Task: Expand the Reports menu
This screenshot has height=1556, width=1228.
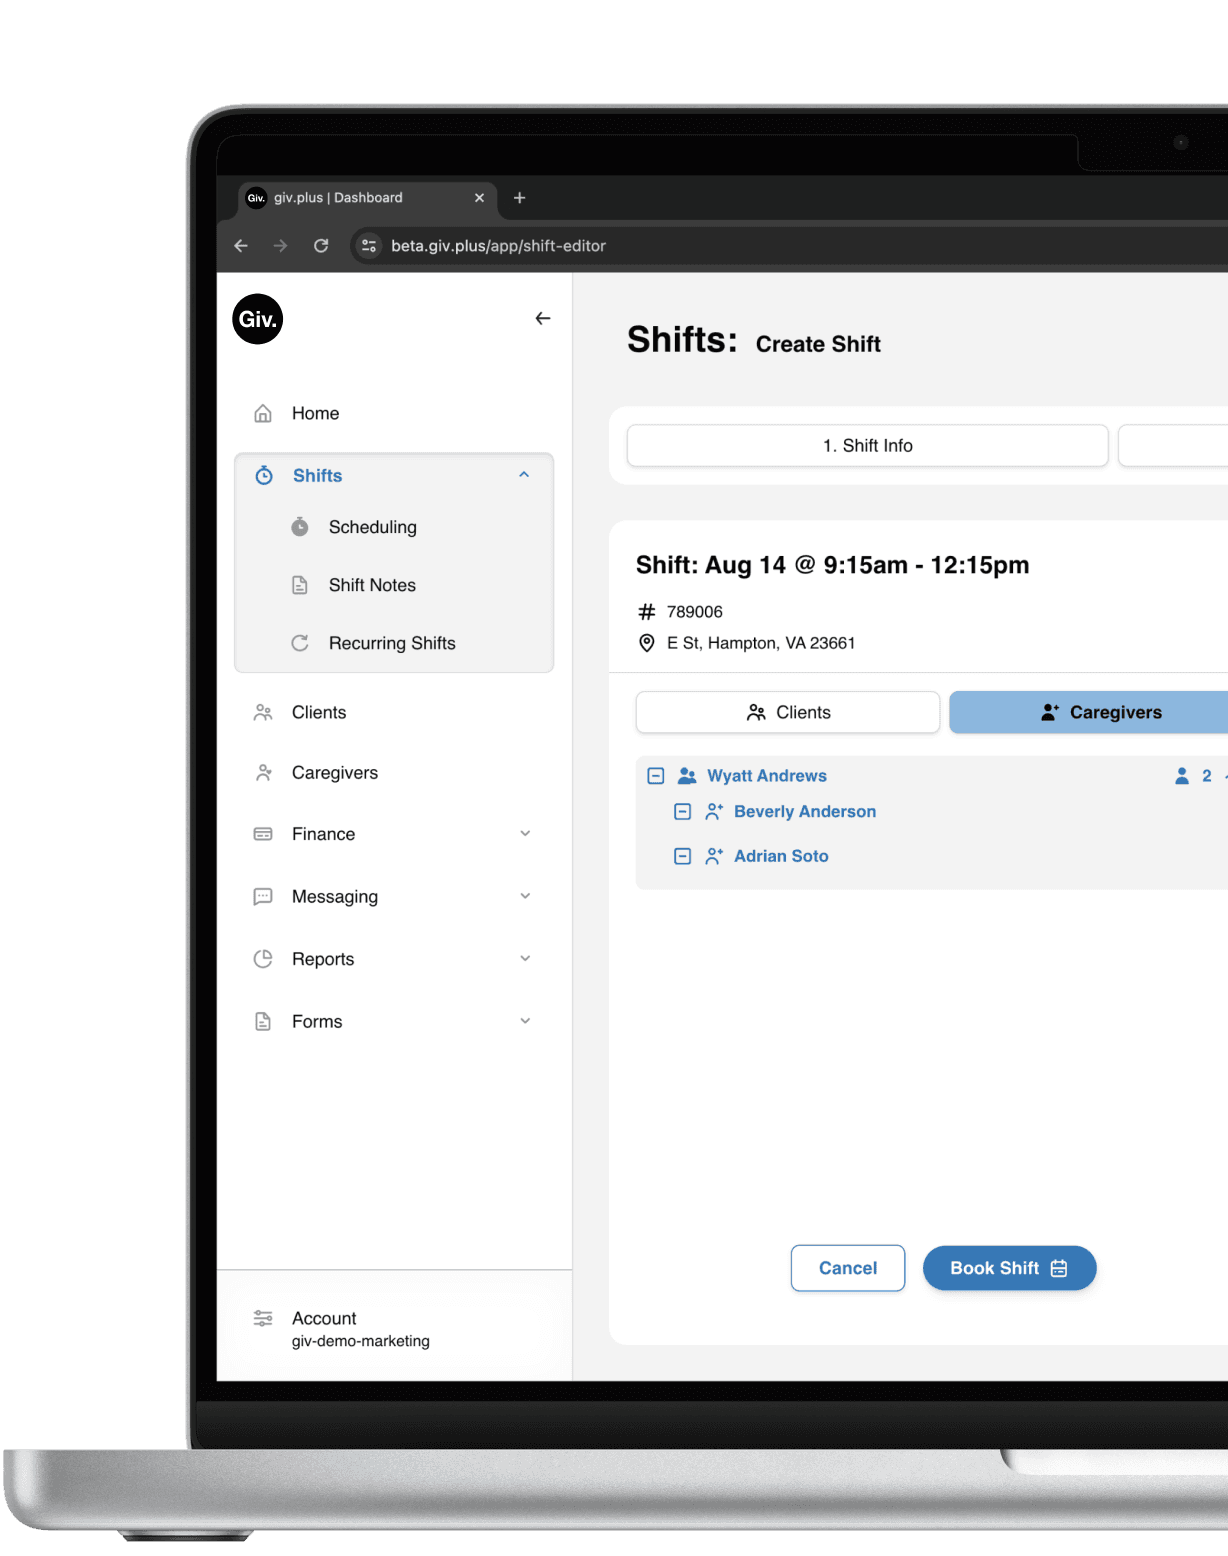Action: 525,958
